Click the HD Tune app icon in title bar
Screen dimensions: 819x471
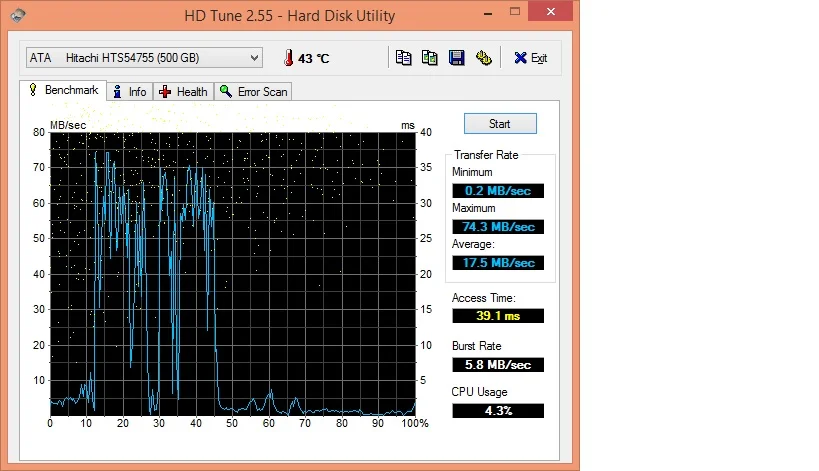coord(18,15)
